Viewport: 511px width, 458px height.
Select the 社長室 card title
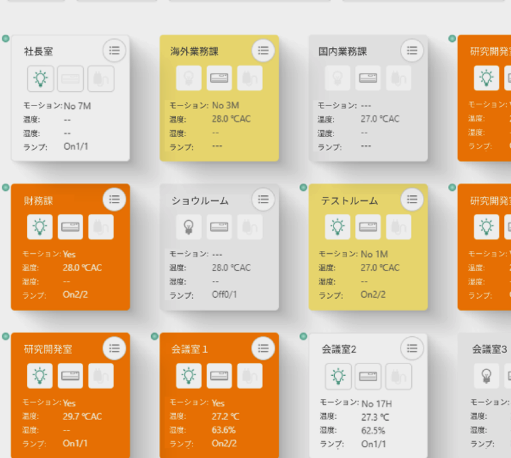(38, 51)
